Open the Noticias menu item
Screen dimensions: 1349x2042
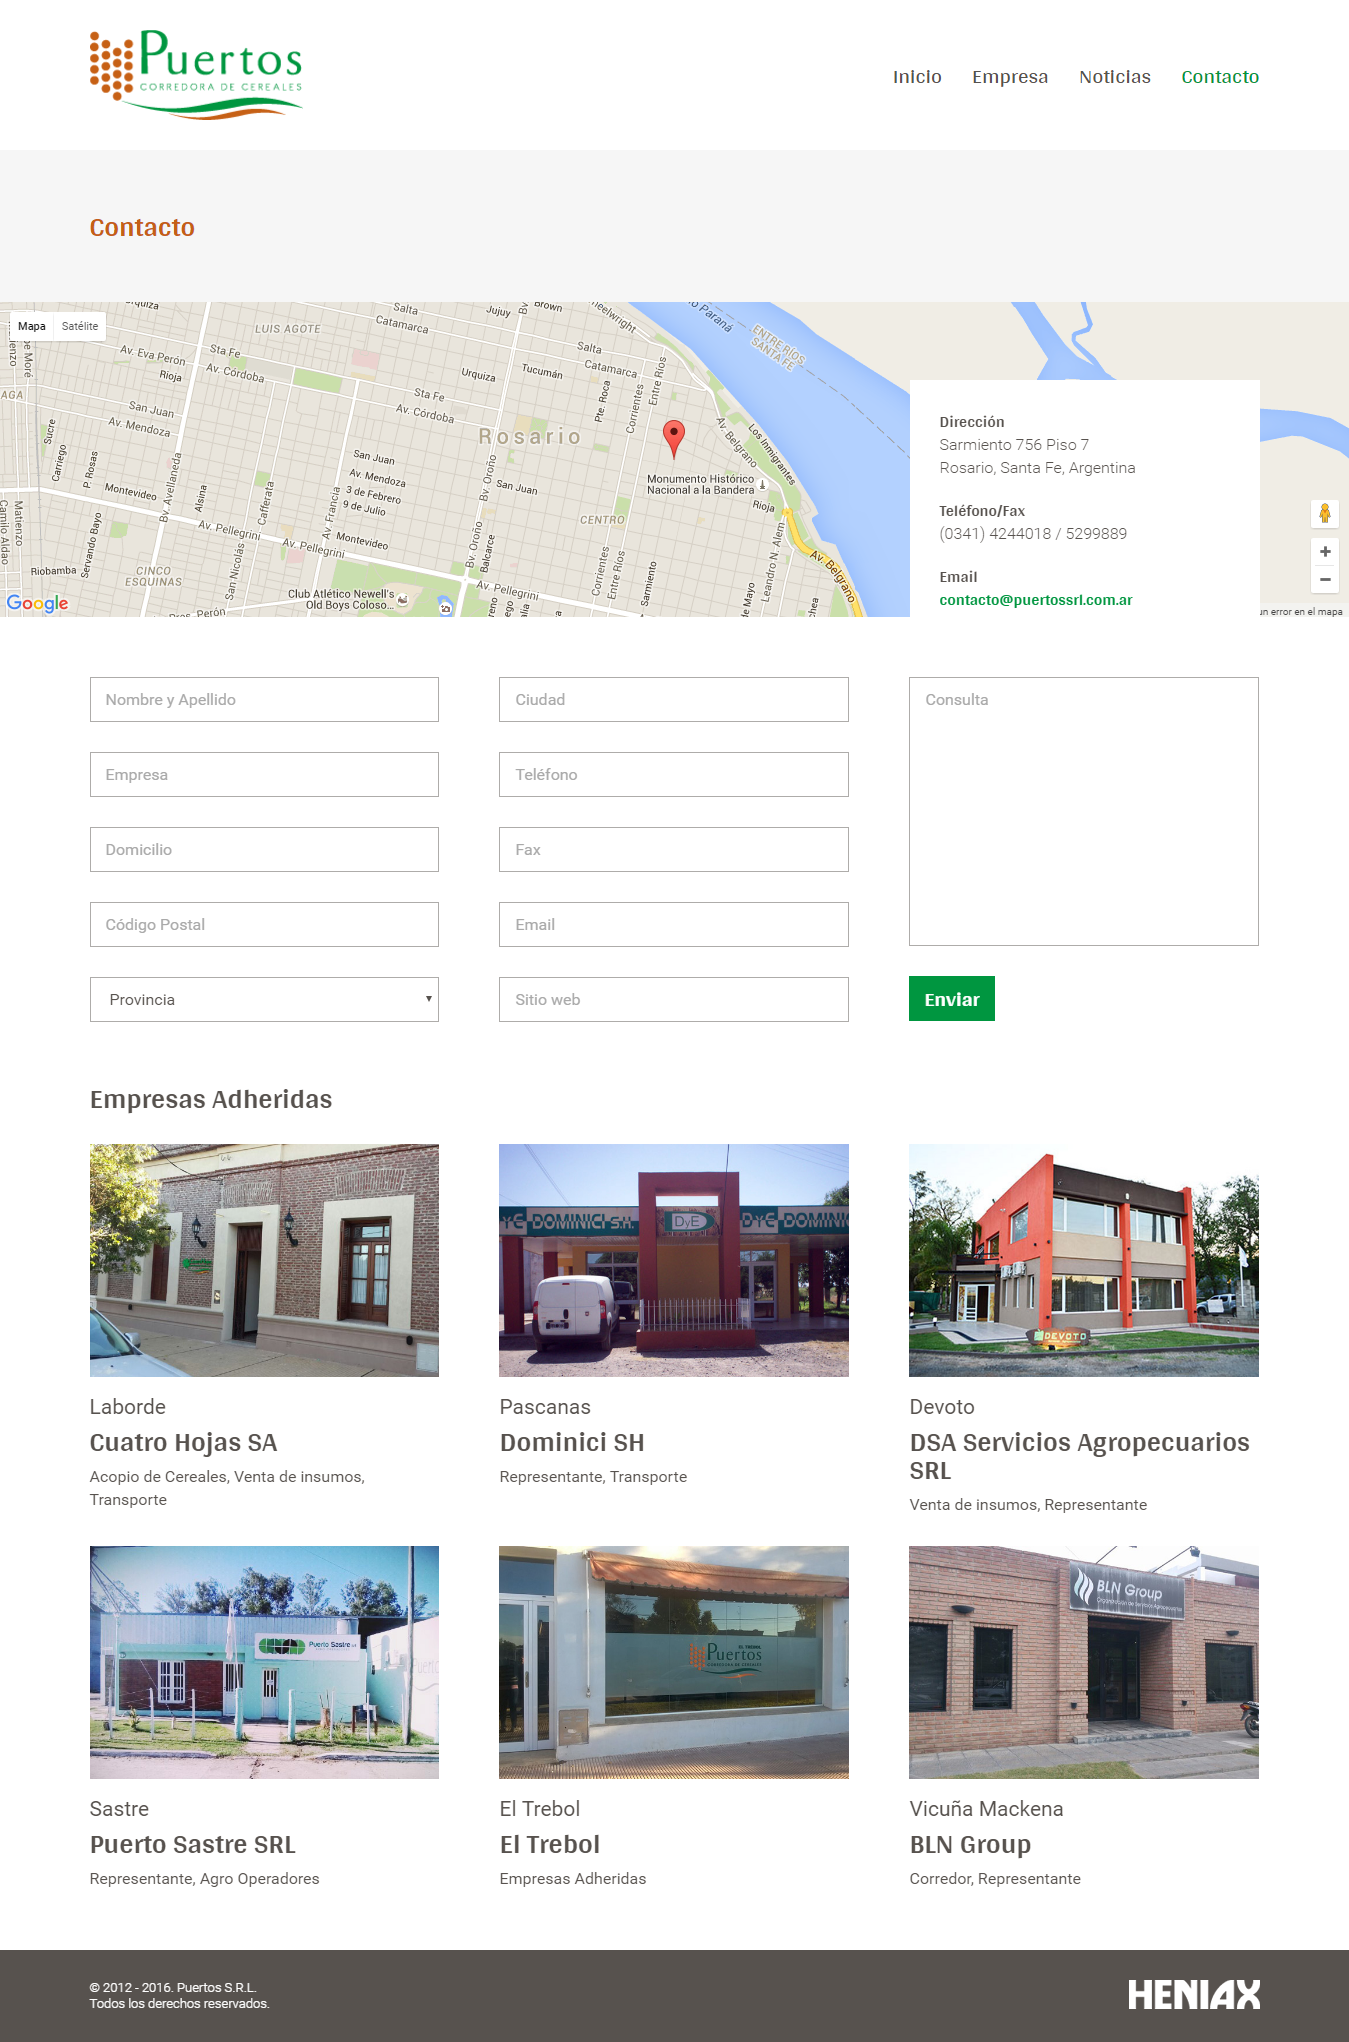tap(1115, 77)
